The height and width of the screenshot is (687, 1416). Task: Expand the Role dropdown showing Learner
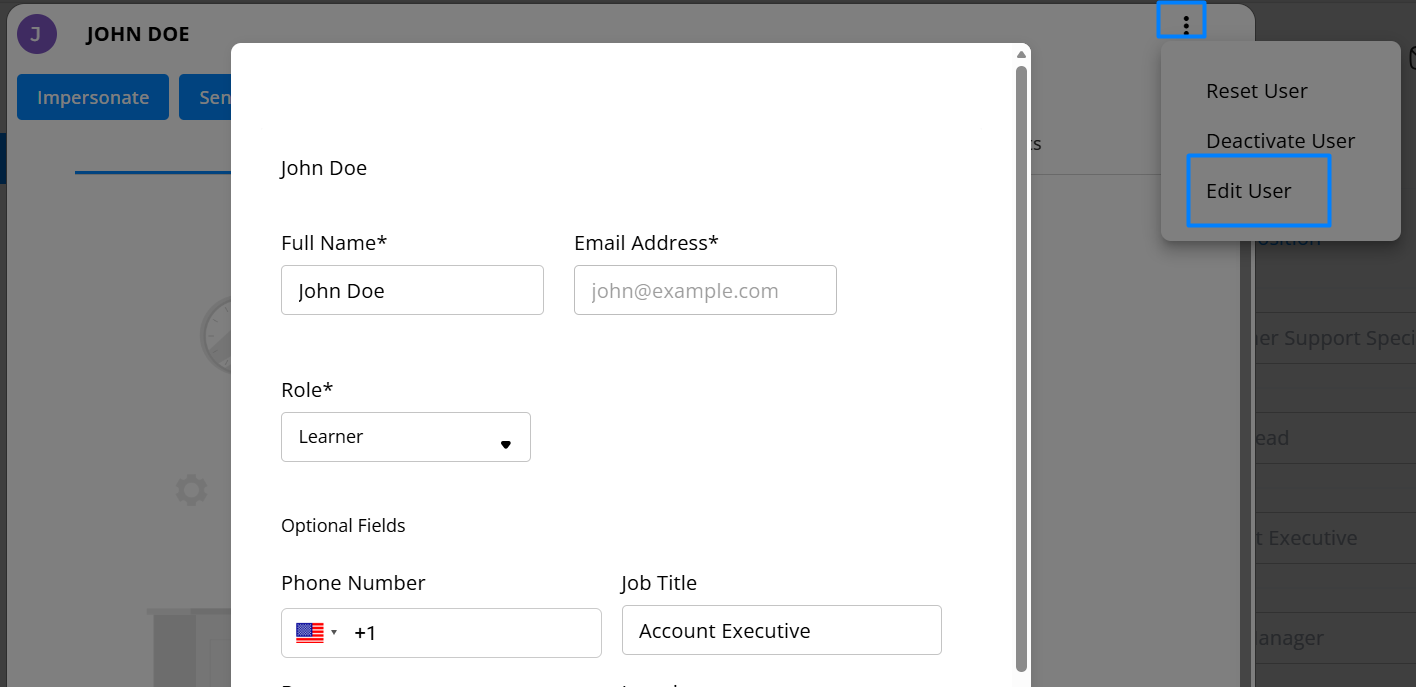[405, 437]
